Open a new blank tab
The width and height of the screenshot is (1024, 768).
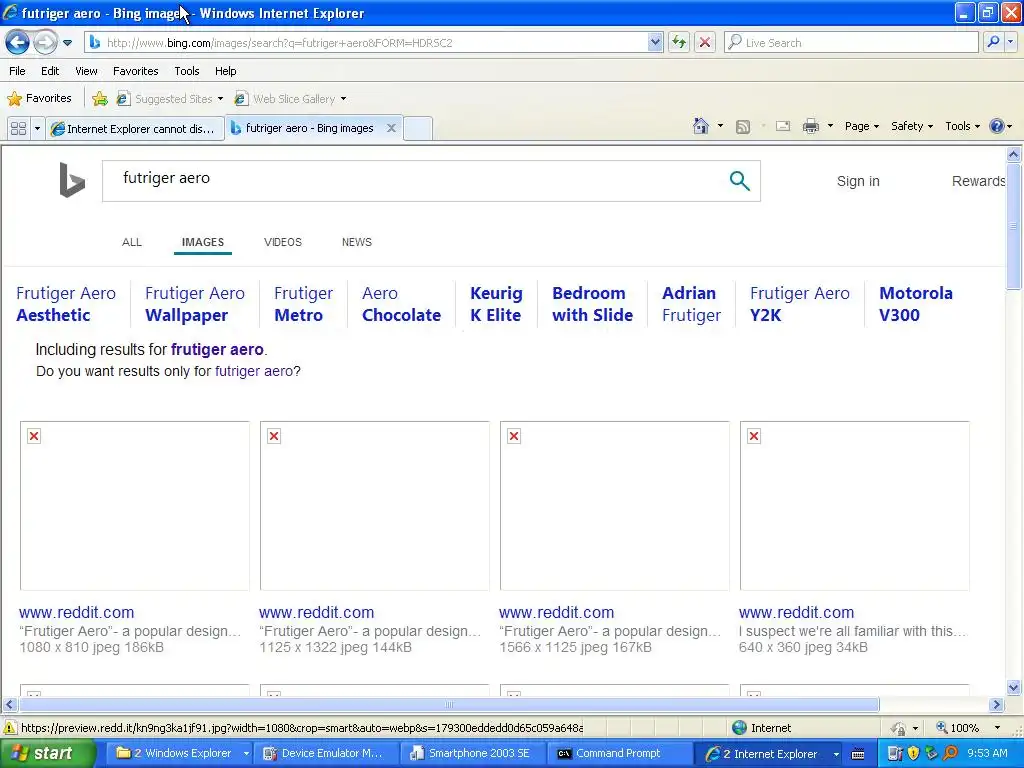[418, 128]
